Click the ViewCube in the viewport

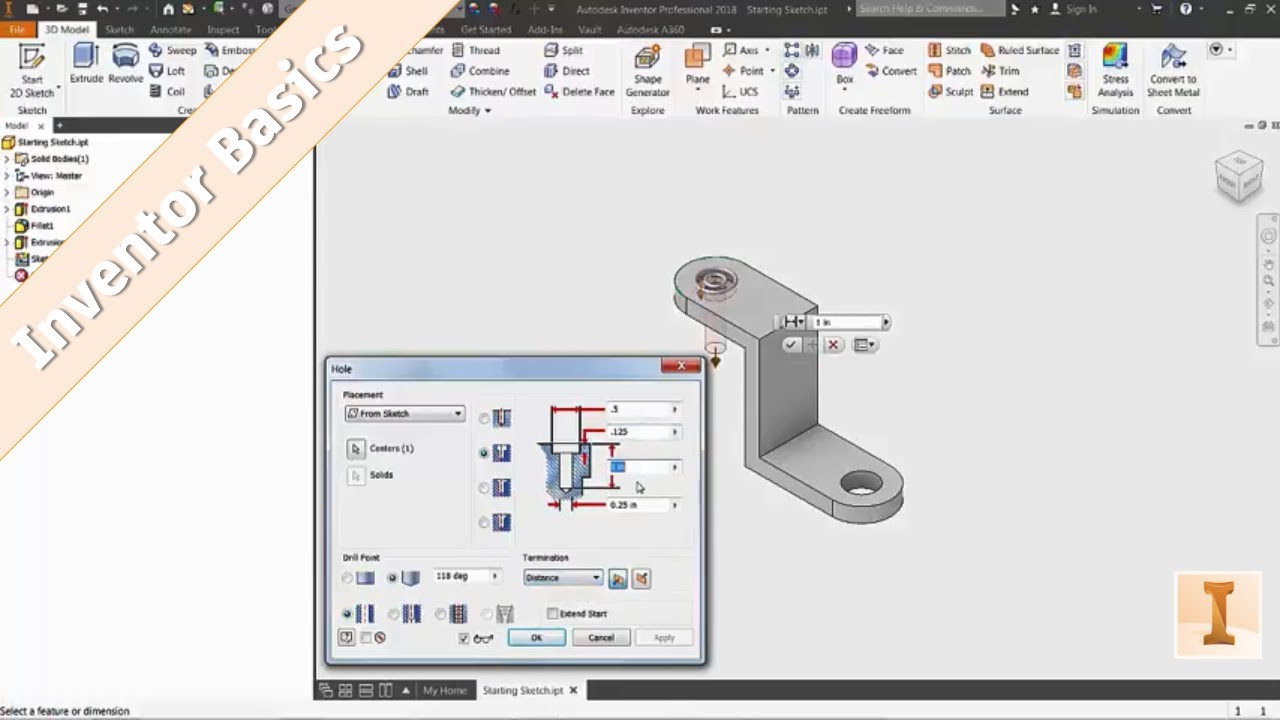tap(1239, 176)
